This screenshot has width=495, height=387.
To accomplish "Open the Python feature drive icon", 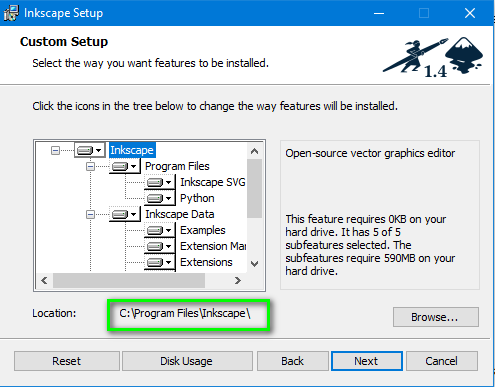I will point(160,198).
